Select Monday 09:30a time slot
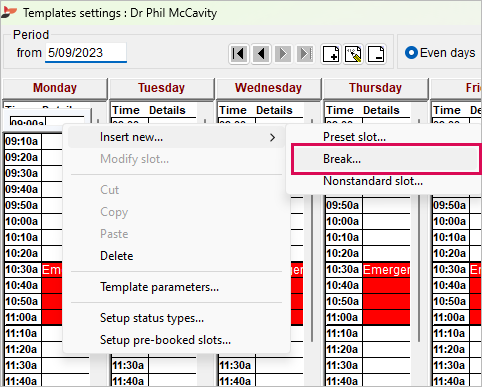This screenshot has width=482, height=387. point(22,173)
